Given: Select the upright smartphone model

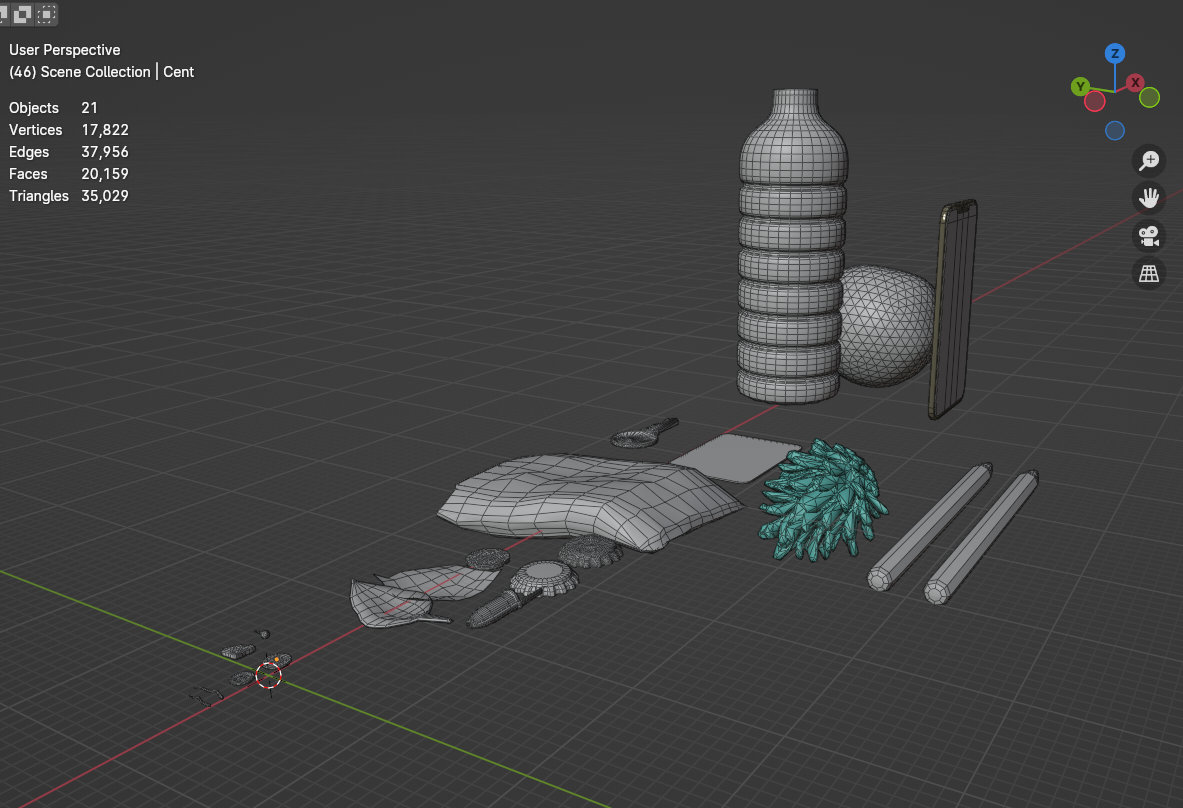Looking at the screenshot, I should 953,309.
